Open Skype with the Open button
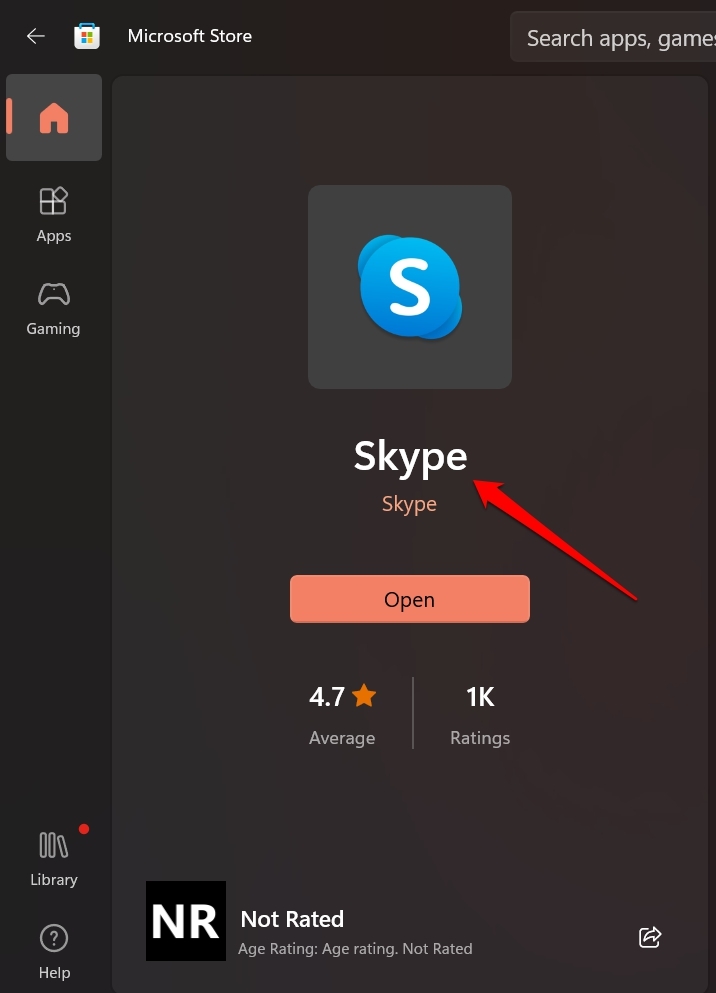 [409, 599]
